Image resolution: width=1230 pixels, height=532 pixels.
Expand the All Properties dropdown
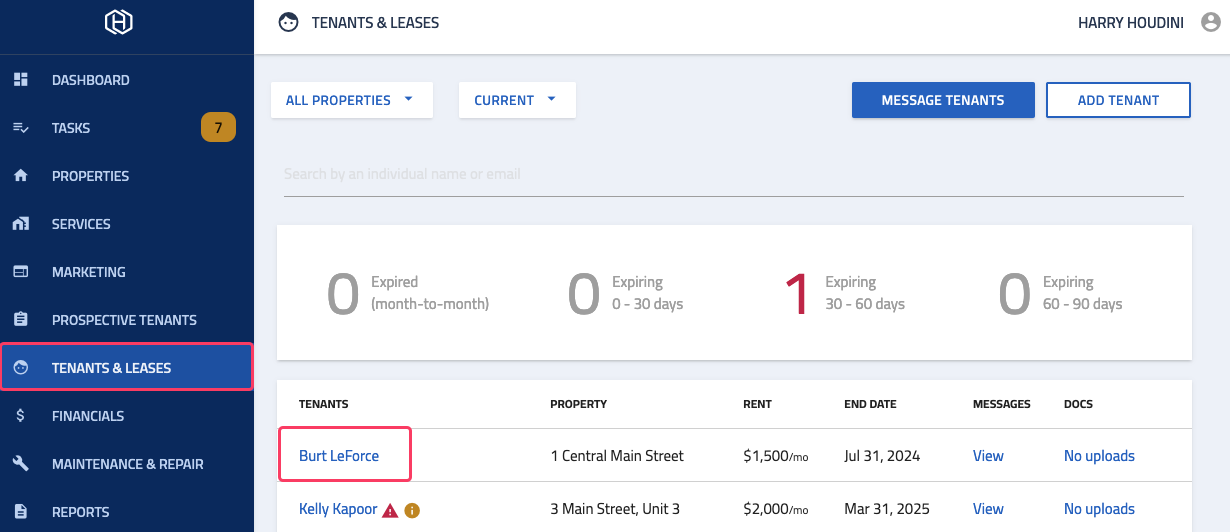(x=352, y=100)
